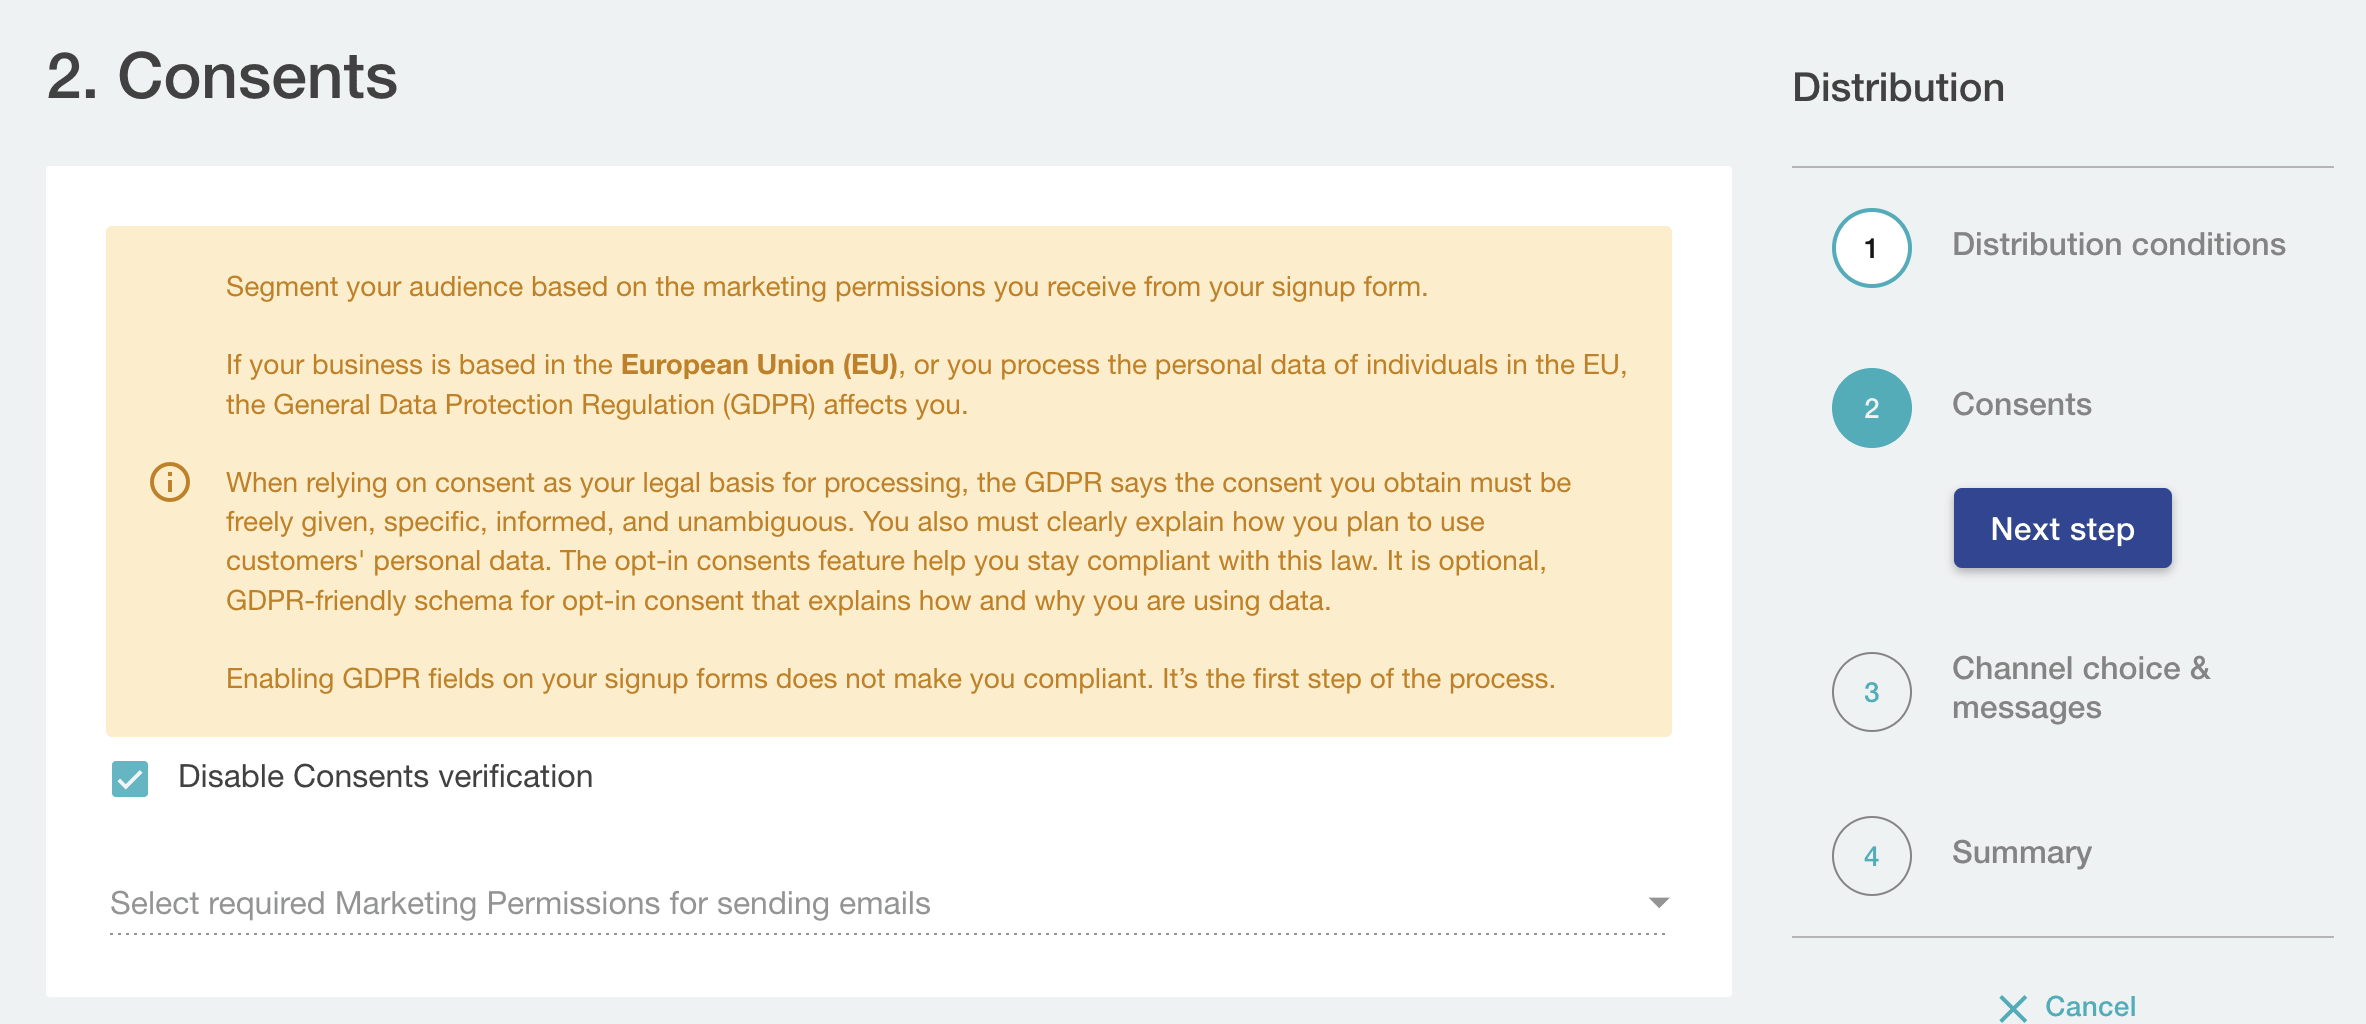This screenshot has height=1024, width=2366.
Task: Click the Disable Consents verification label
Action: 385,777
